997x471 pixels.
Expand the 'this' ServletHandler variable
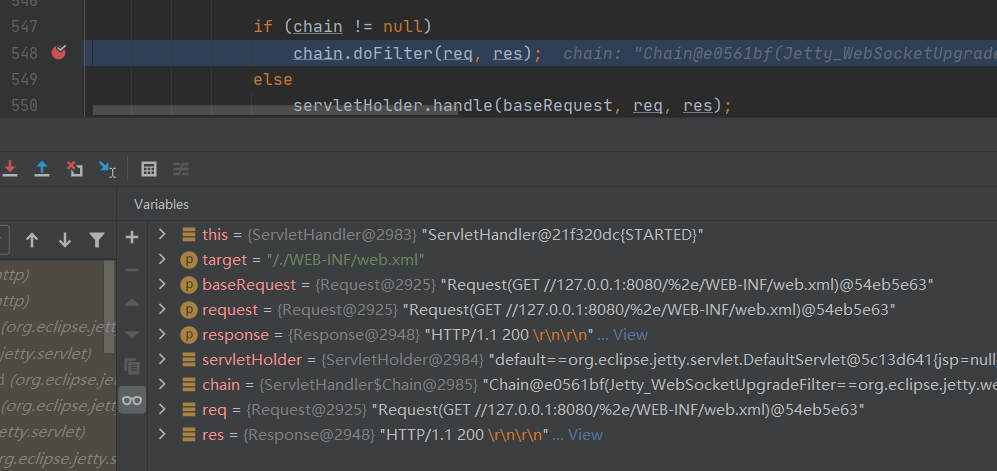(163, 235)
